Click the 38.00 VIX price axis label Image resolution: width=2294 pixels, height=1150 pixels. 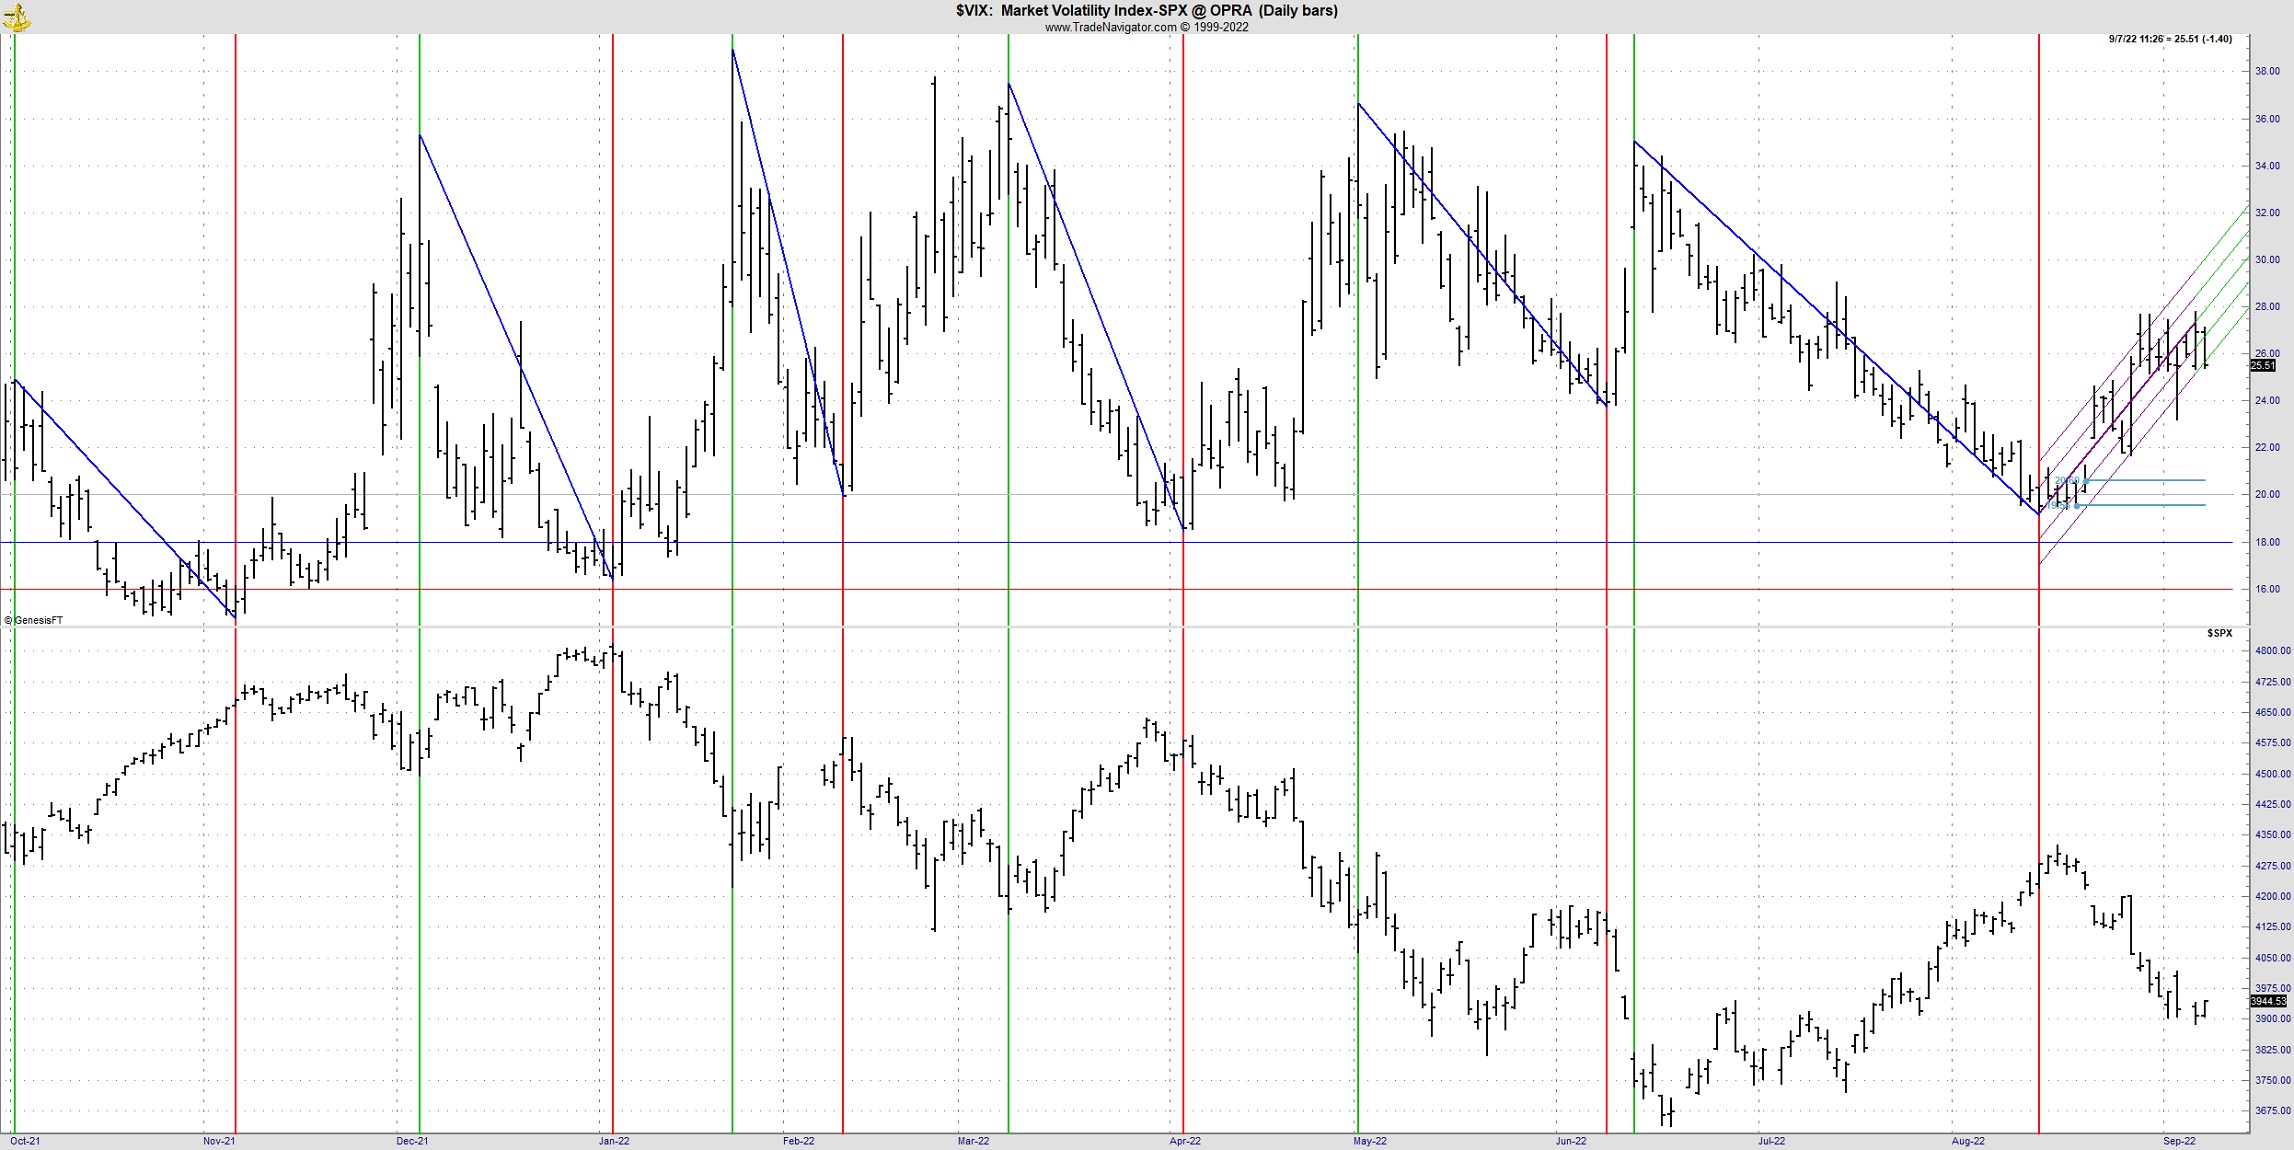[2267, 72]
